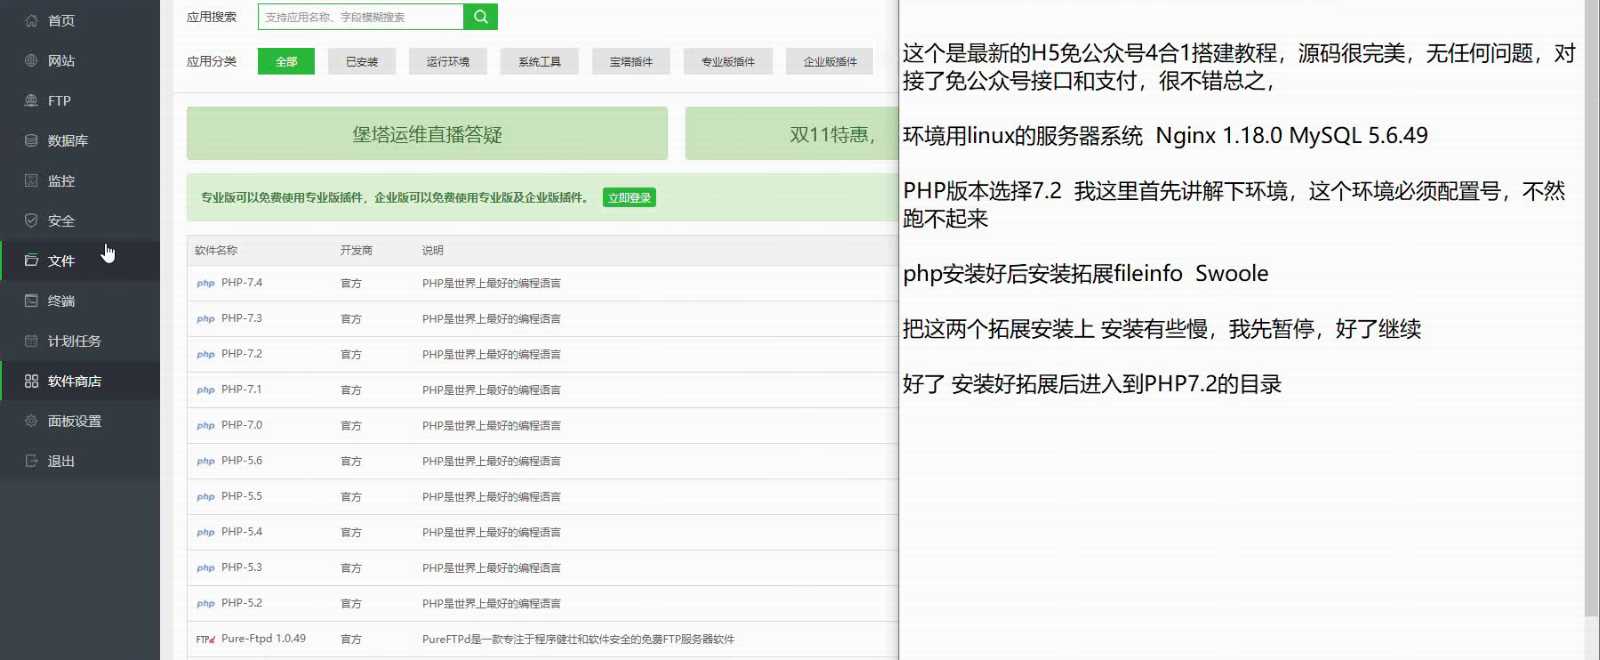1600x660 pixels.
Task: Open the 首页 home icon in sidebar
Action: pyautogui.click(x=31, y=20)
